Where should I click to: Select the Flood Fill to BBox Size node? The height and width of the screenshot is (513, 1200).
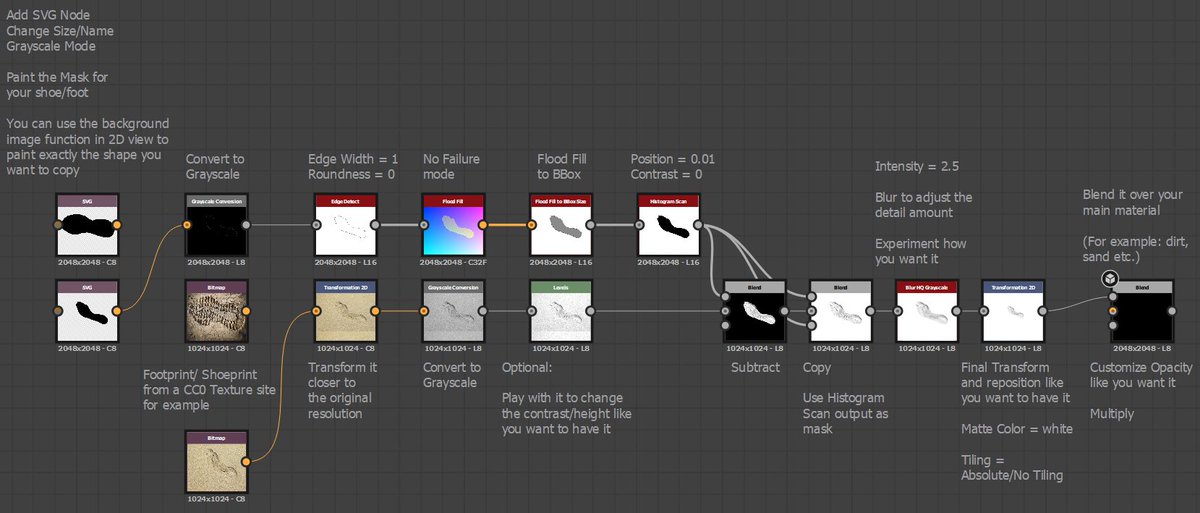[x=560, y=225]
